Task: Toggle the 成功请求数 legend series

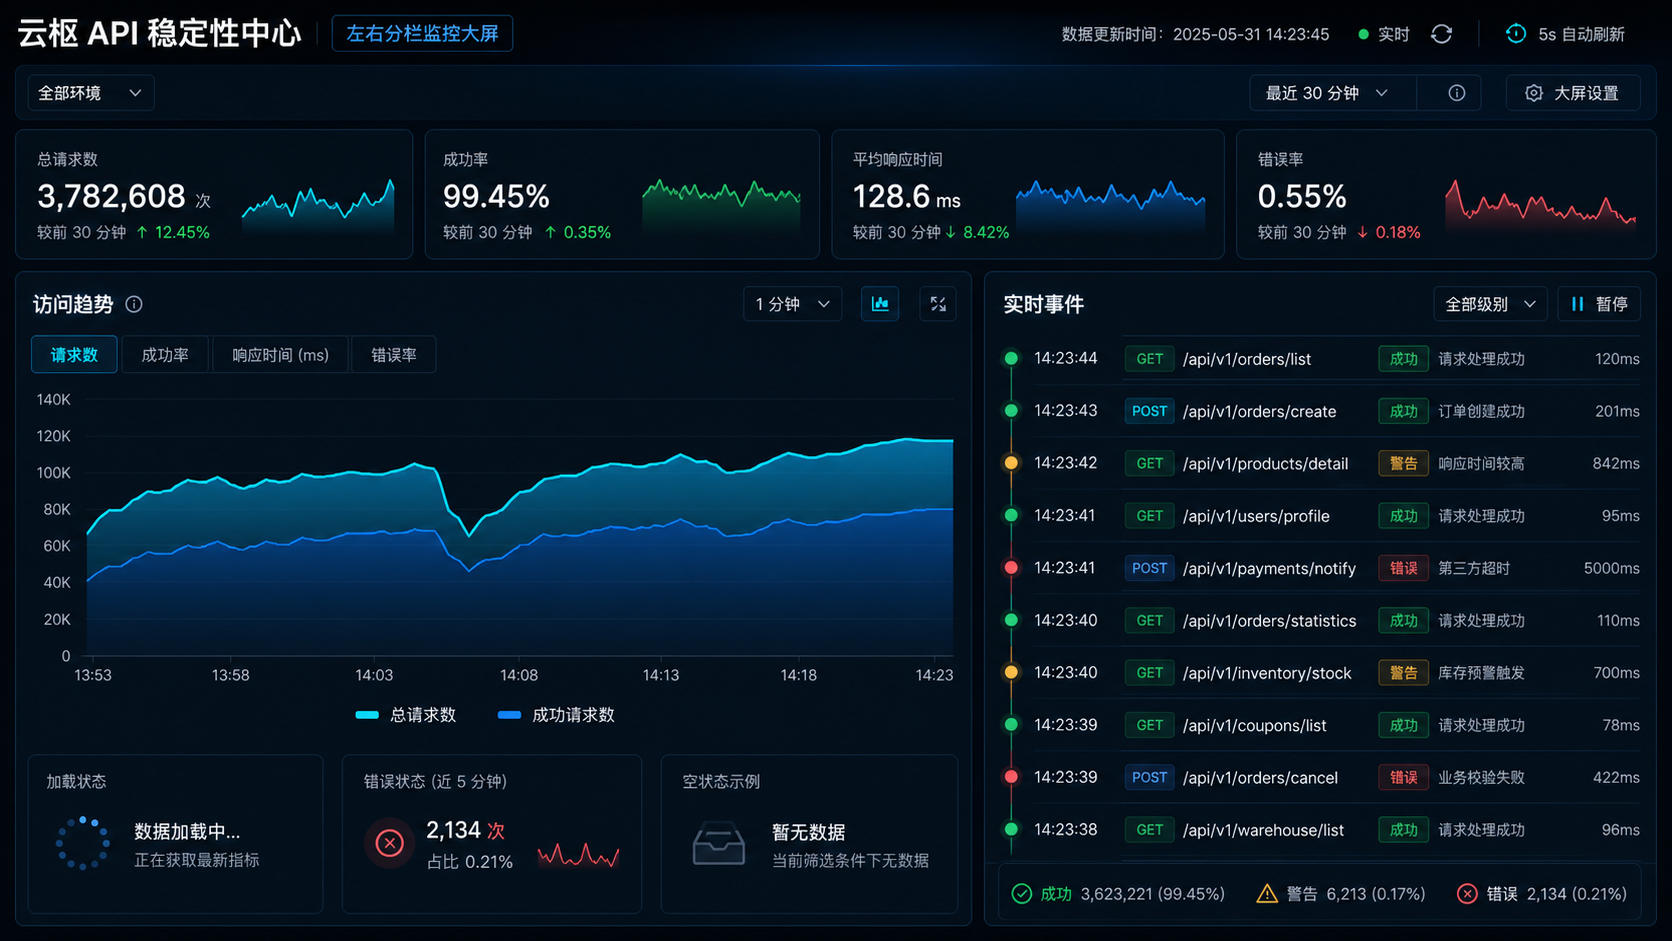Action: (556, 715)
